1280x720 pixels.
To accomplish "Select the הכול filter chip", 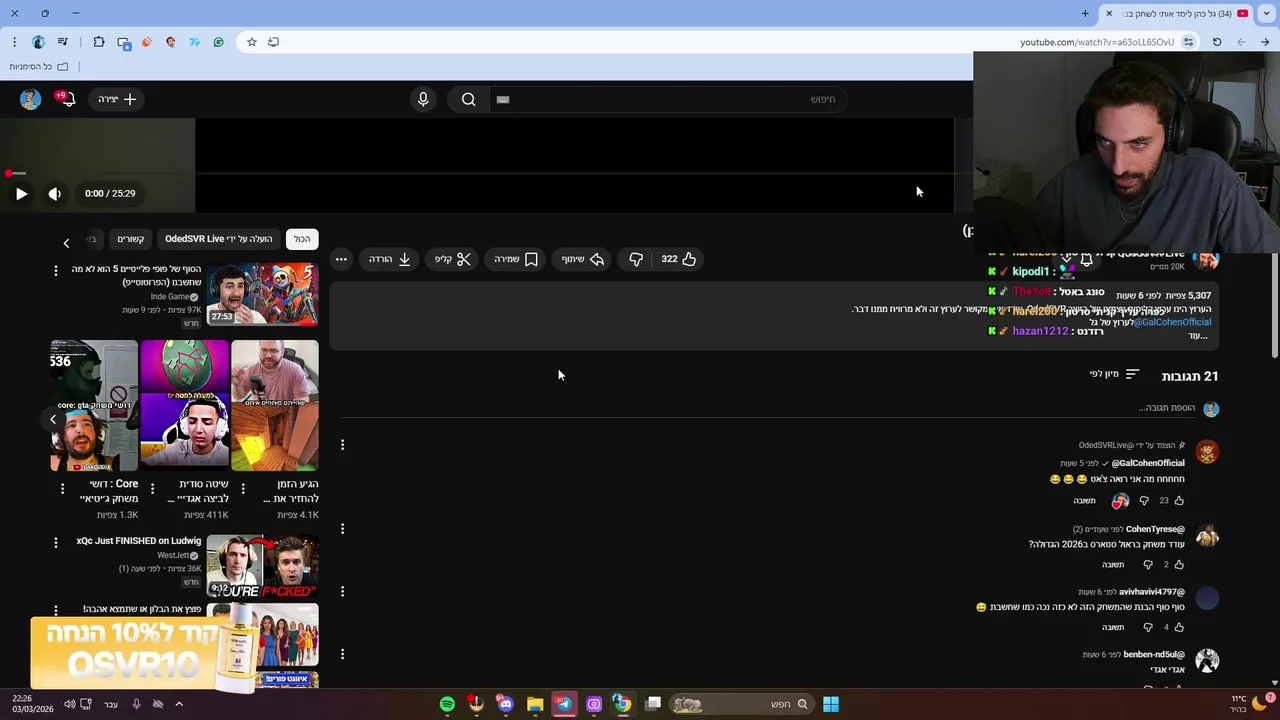I will point(302,239).
